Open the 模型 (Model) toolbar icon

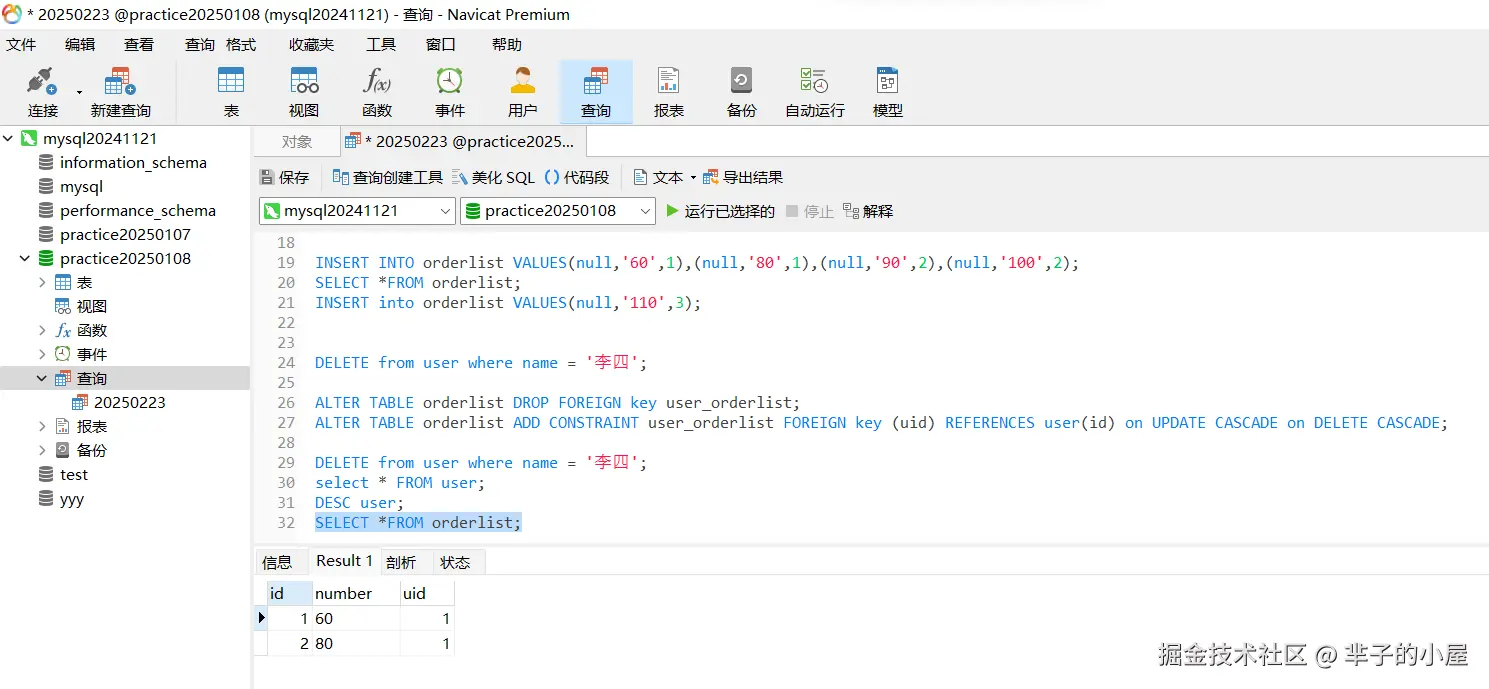tap(888, 92)
